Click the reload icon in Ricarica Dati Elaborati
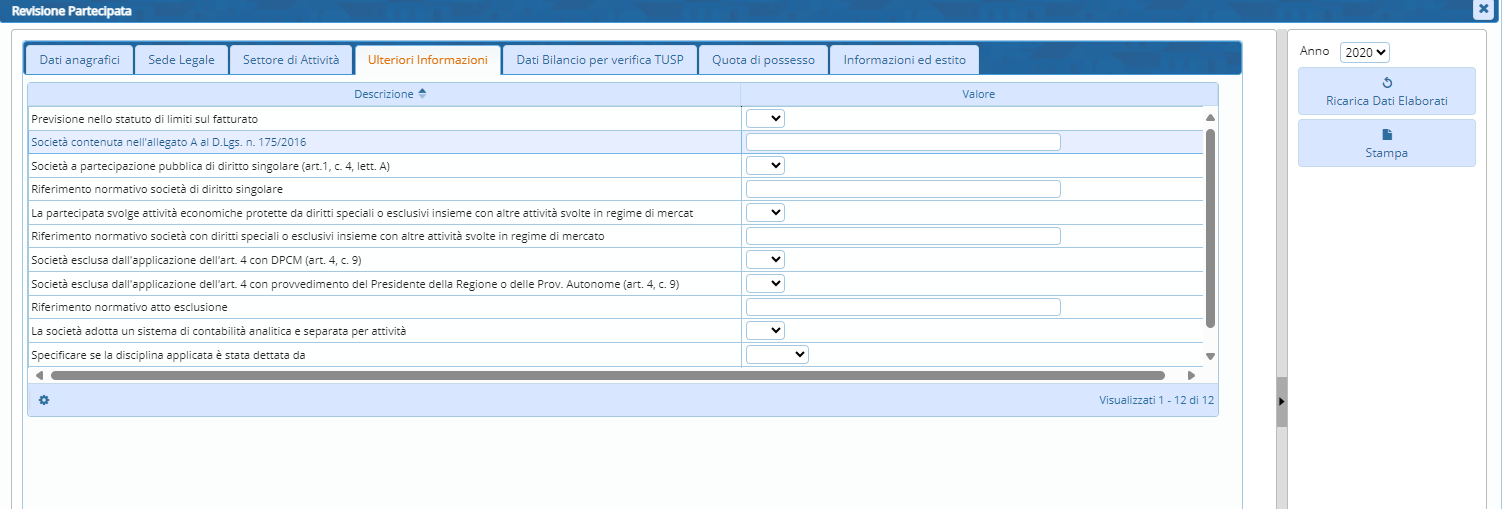Screen dimensions: 1502x509 click(1386, 83)
